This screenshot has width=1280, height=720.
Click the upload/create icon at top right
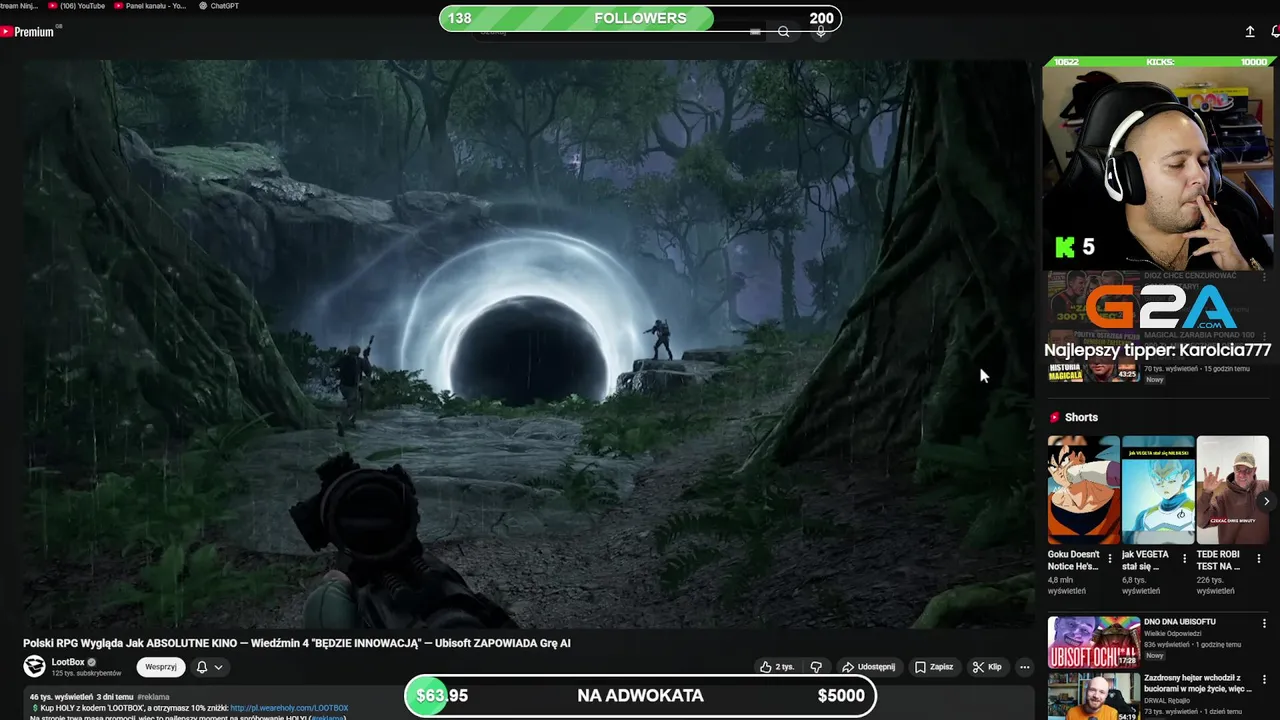[1250, 32]
